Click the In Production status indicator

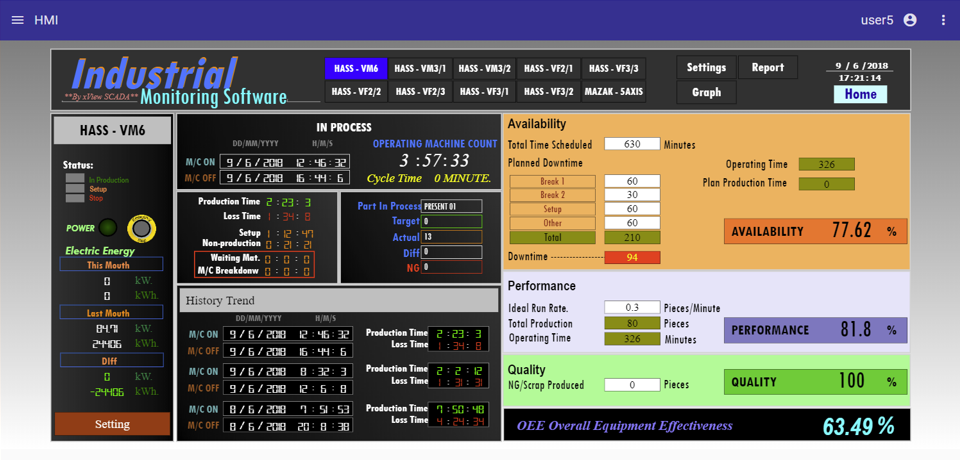pyautogui.click(x=75, y=179)
